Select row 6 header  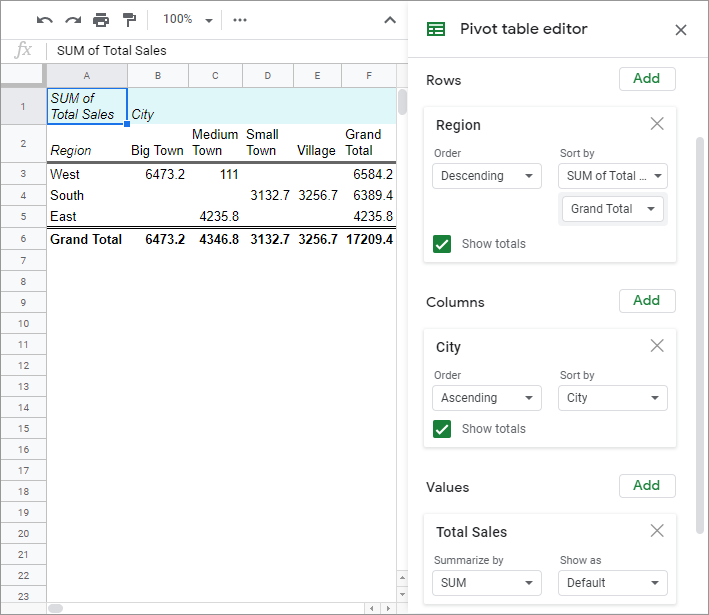pyautogui.click(x=23, y=239)
